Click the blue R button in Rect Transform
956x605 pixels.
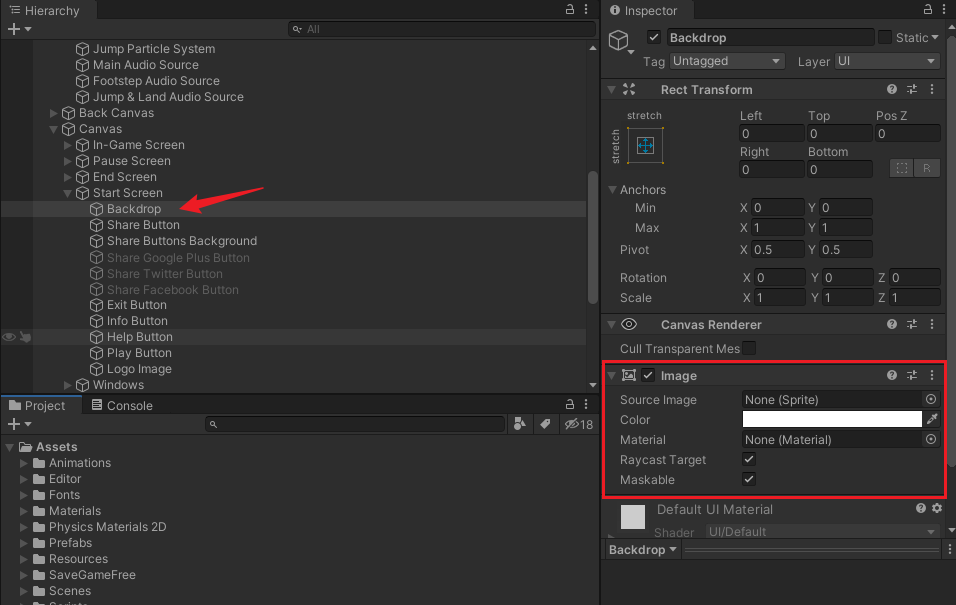pos(927,167)
